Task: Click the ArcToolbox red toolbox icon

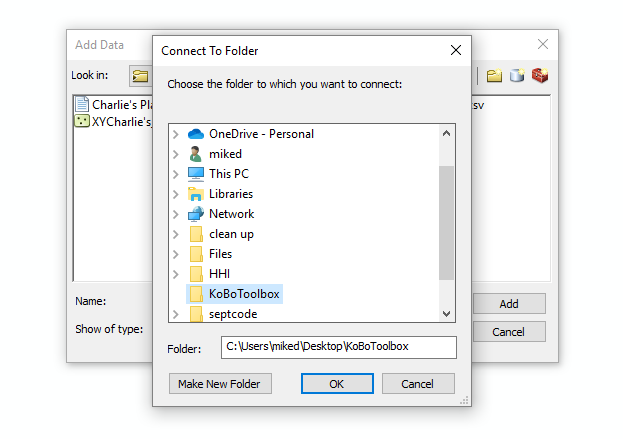Action: tap(540, 75)
